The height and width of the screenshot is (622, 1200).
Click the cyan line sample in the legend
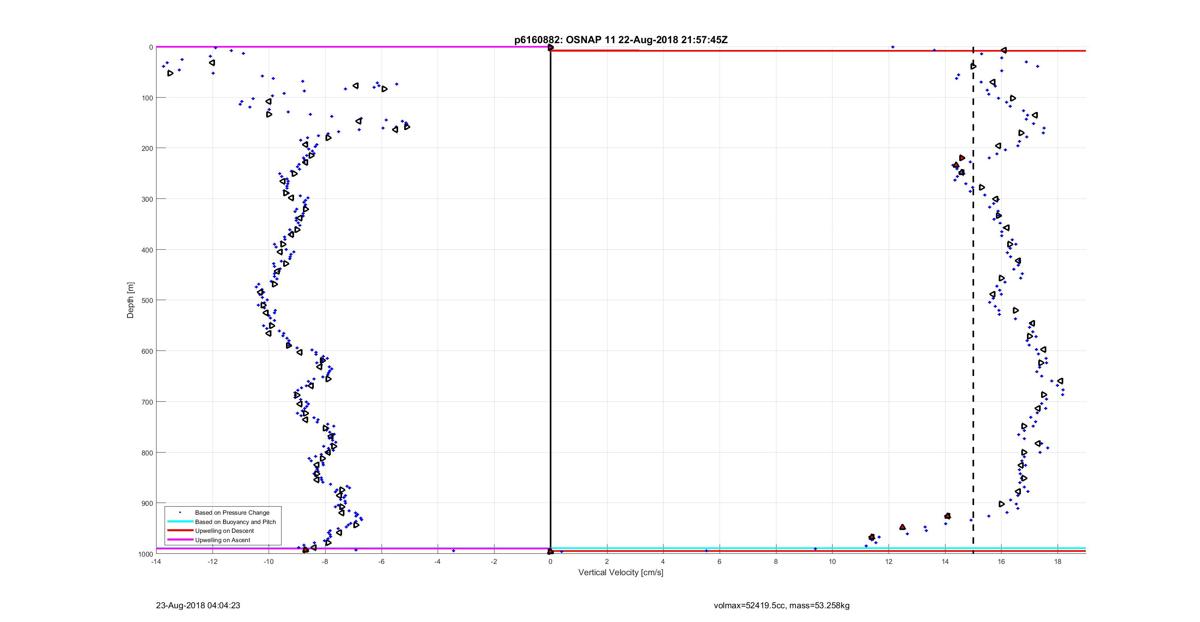click(180, 522)
